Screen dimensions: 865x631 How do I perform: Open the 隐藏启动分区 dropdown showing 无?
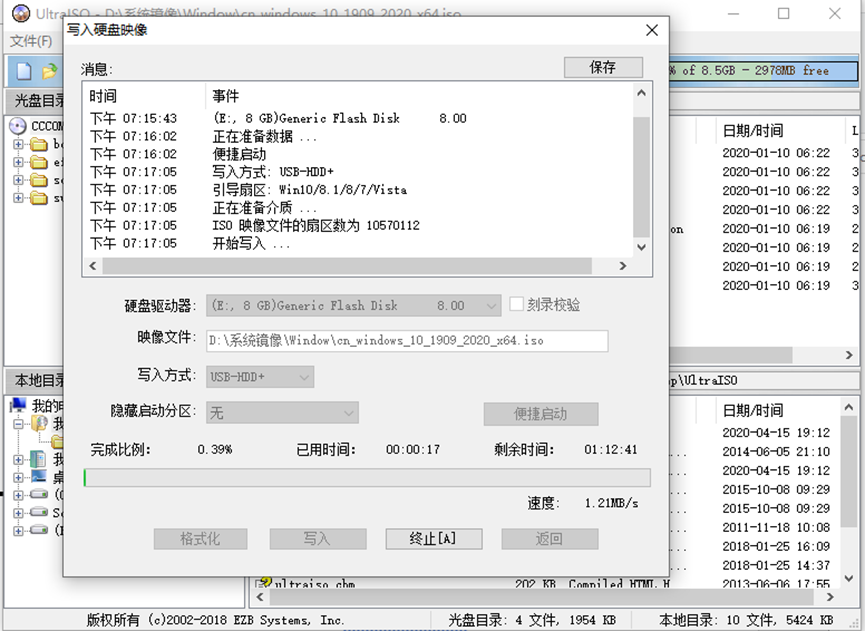point(282,413)
